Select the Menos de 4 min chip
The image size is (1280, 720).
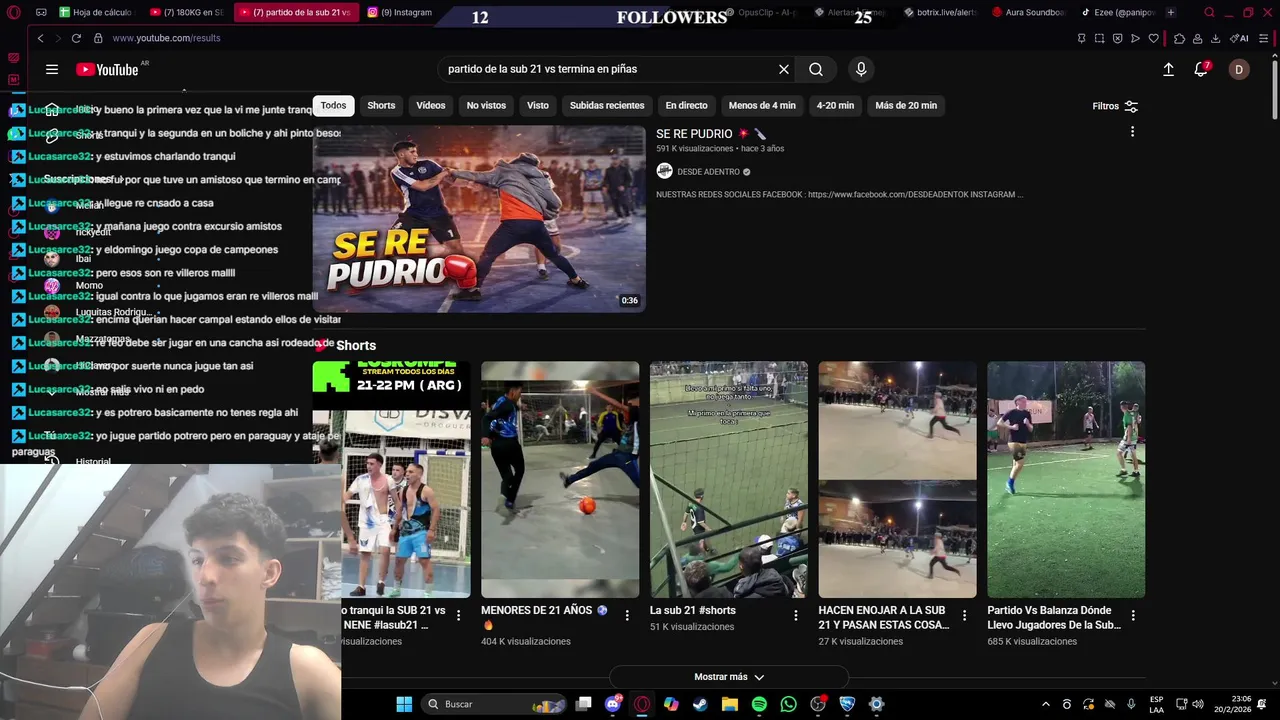762,105
